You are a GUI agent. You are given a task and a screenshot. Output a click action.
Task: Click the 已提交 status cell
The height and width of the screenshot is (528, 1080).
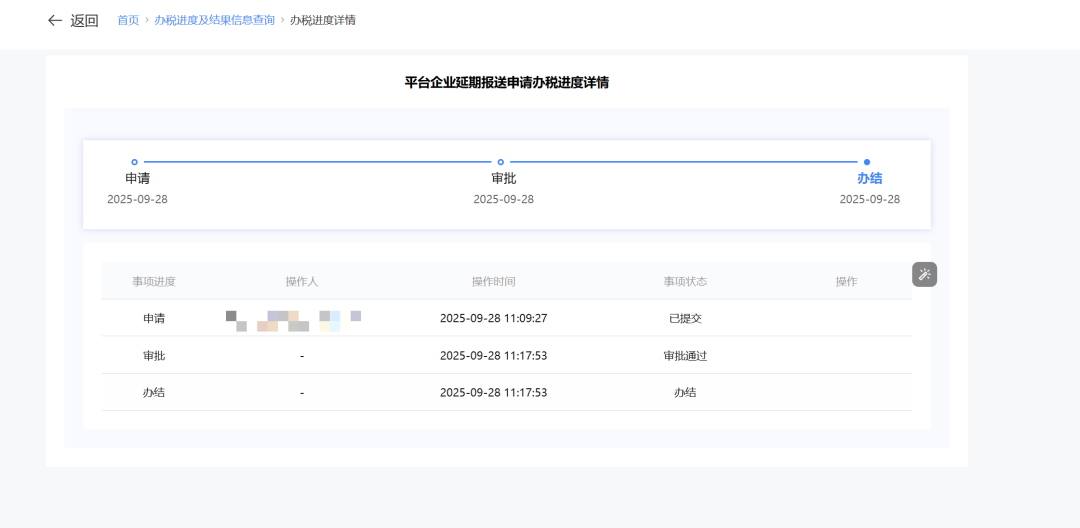coord(685,319)
